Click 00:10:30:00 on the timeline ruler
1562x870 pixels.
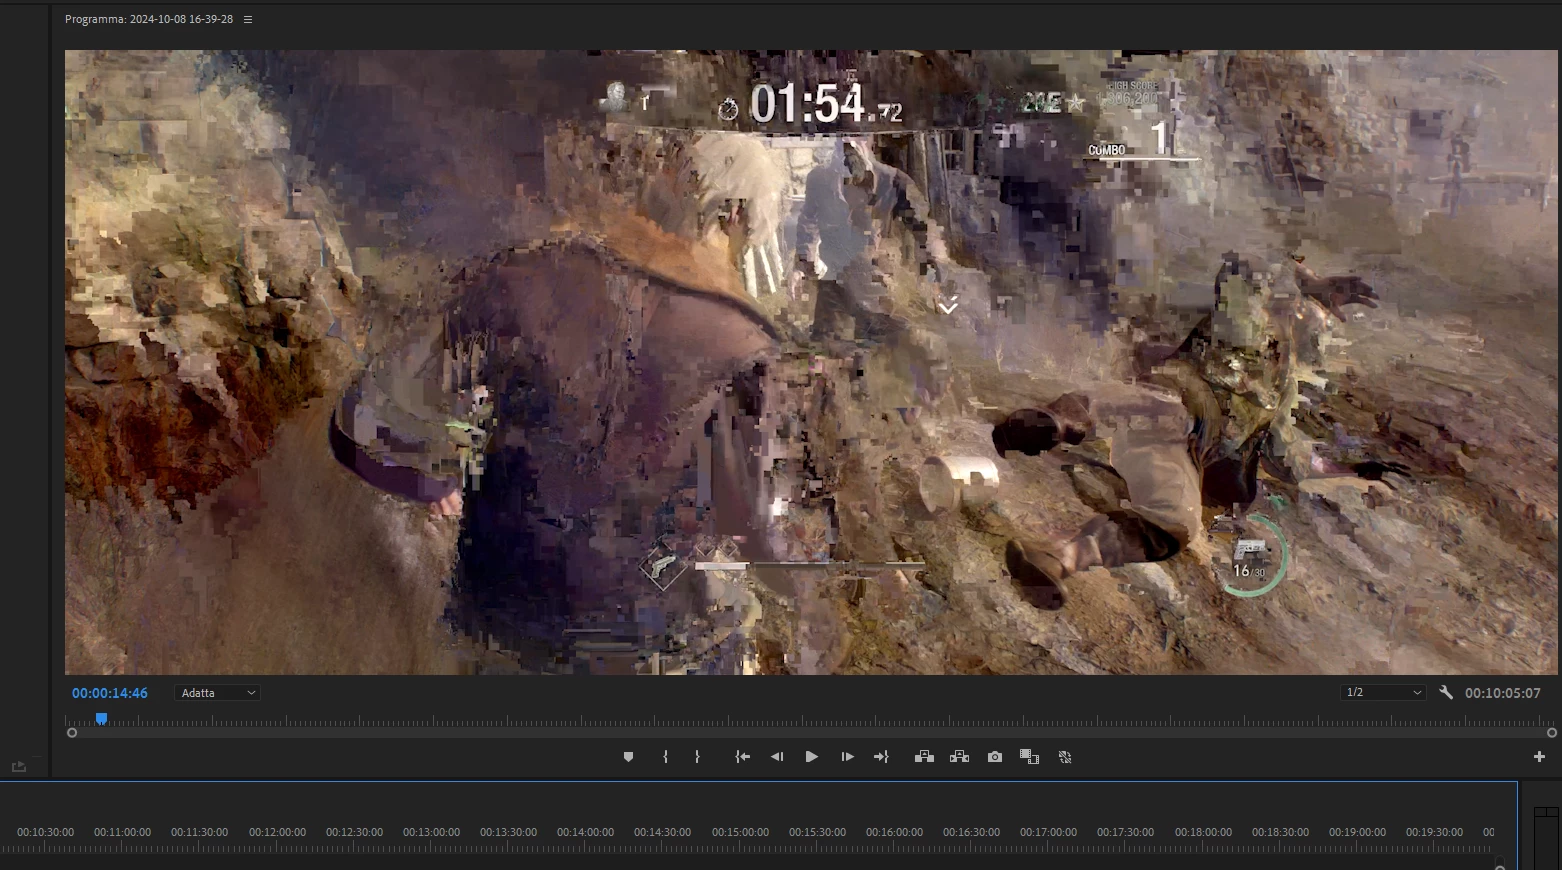(x=45, y=832)
